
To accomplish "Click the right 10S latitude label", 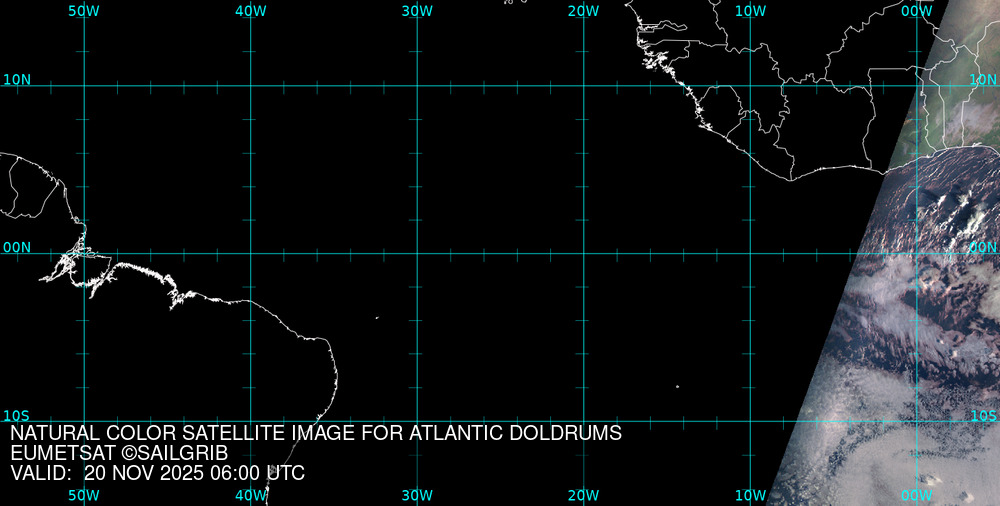I will click(x=983, y=415).
